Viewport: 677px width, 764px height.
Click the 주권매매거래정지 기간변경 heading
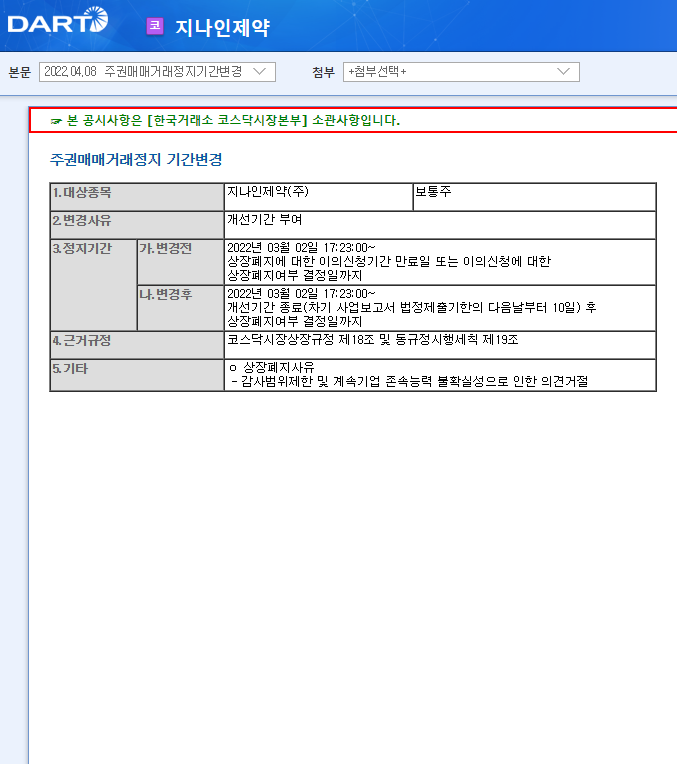coord(136,159)
